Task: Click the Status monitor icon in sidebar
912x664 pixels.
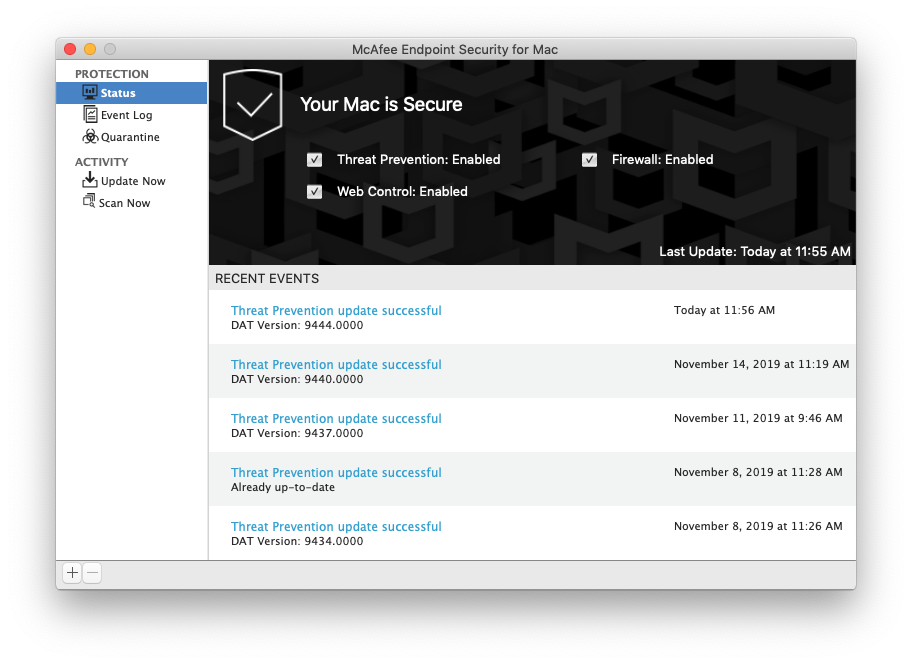Action: pyautogui.click(x=90, y=93)
